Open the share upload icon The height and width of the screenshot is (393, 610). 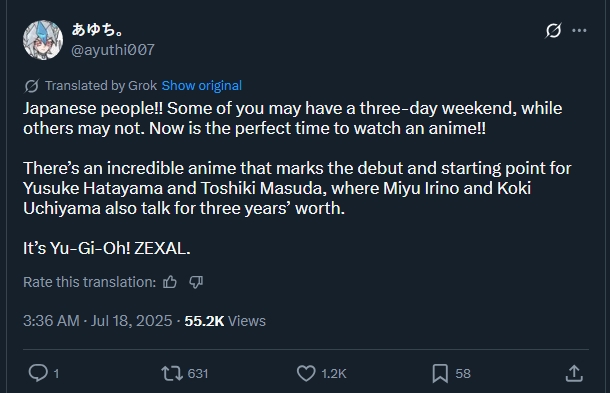tap(574, 373)
